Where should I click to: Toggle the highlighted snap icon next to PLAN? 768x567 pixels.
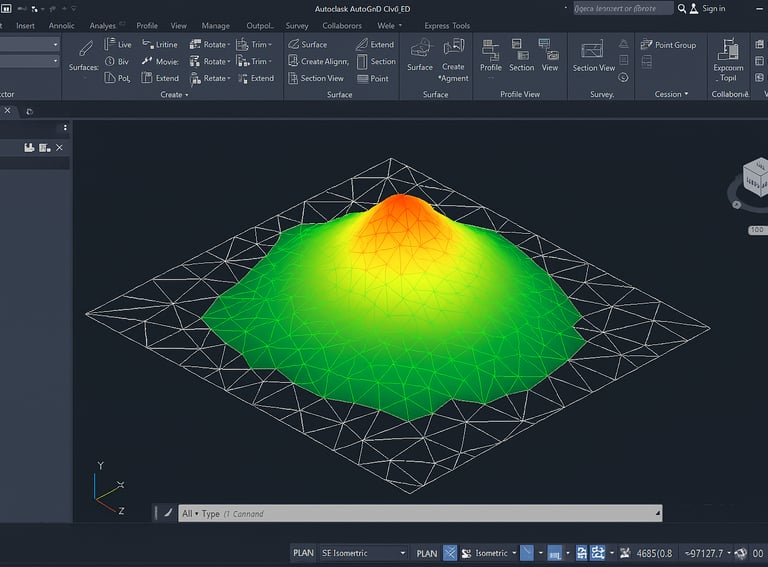coord(450,553)
